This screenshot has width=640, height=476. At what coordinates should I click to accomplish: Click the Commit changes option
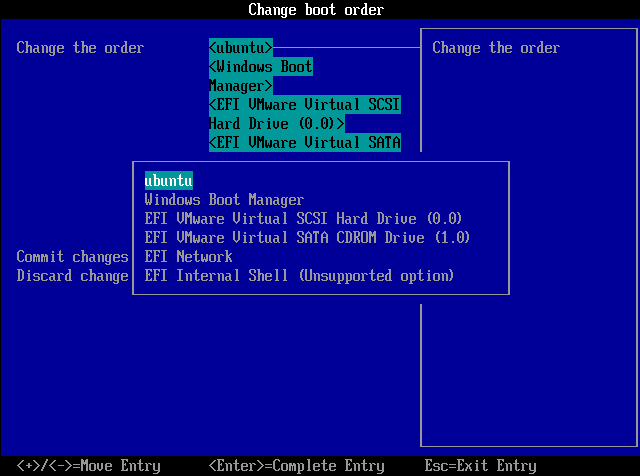[72, 256]
